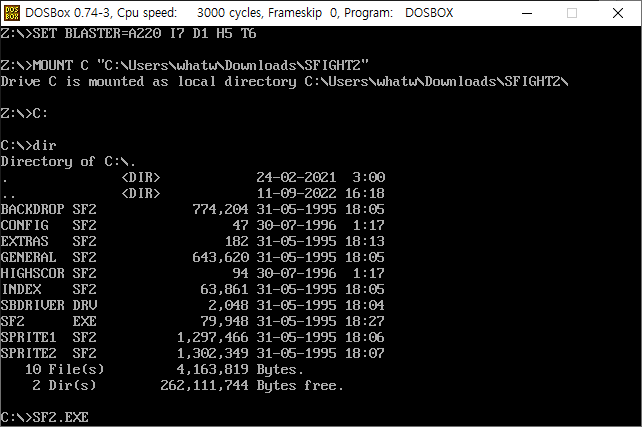Screen dimensions: 642x427
Task: Click the '10 File(s)' summary text
Action: [x=65, y=369]
